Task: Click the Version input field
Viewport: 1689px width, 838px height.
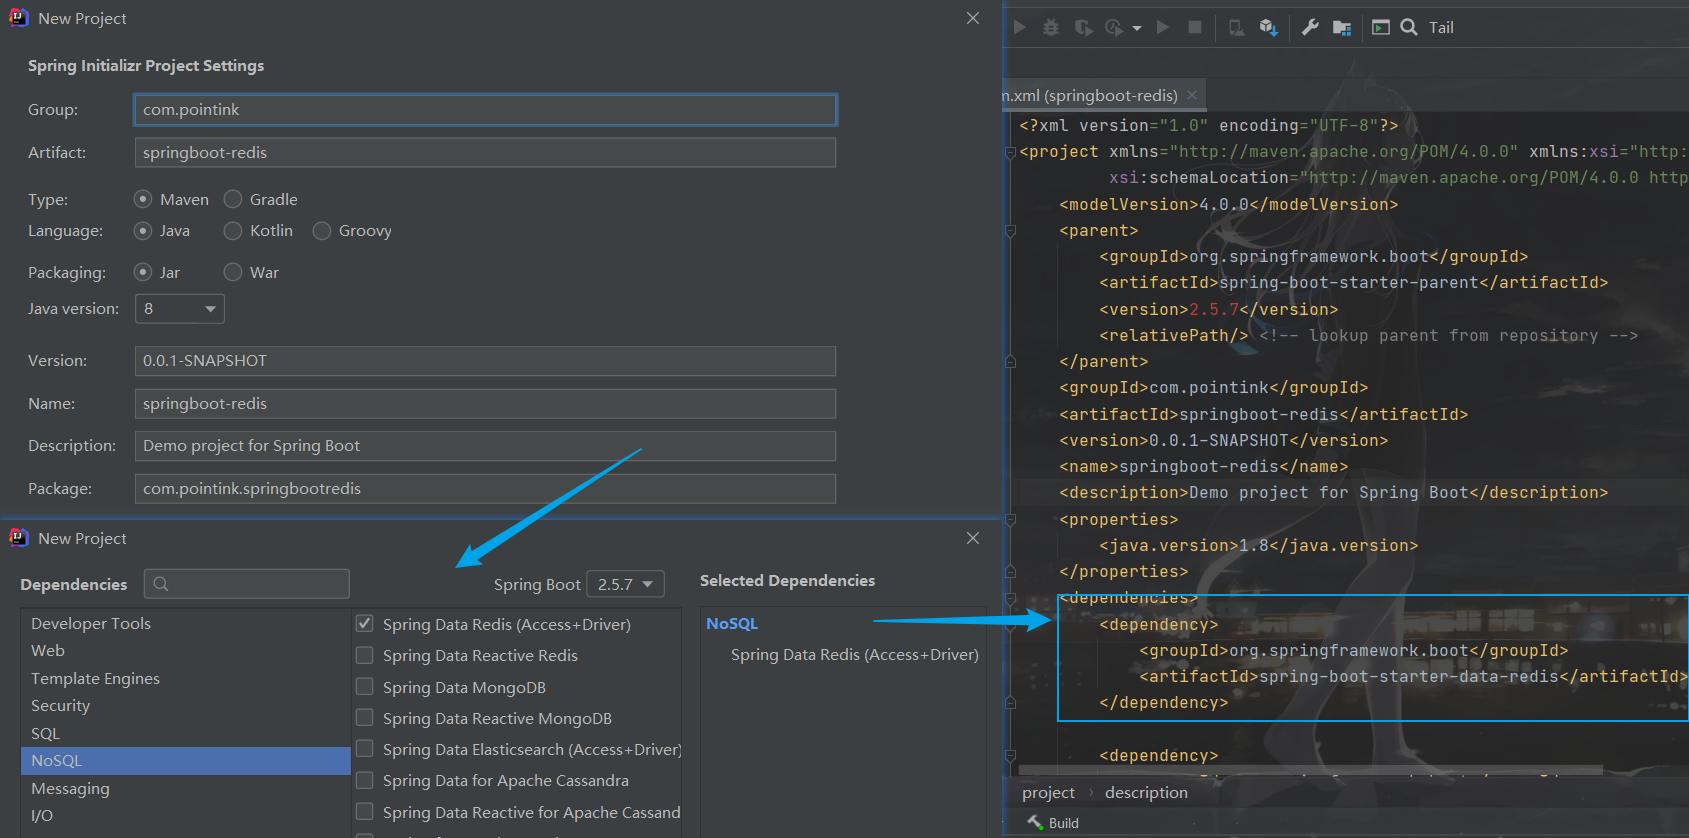Action: click(x=485, y=361)
